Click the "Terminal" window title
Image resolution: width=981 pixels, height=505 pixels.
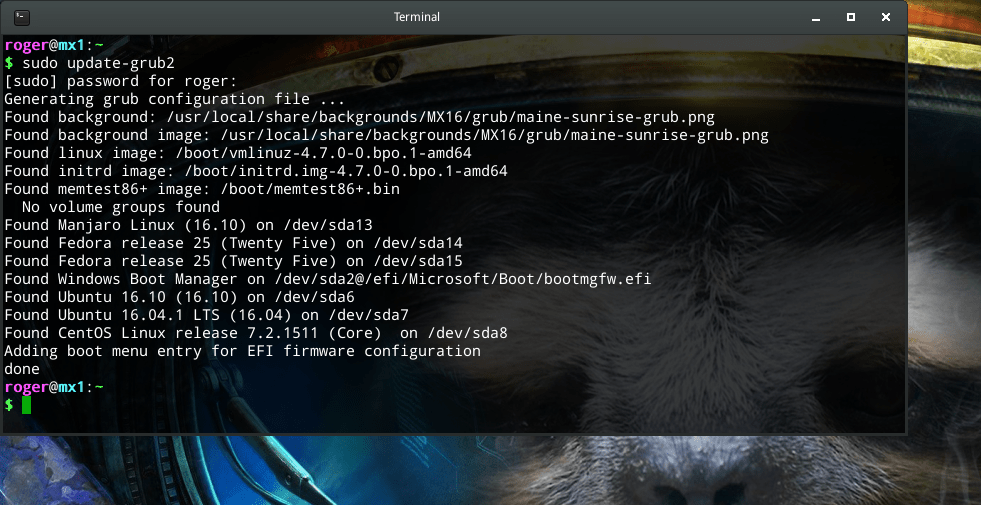[417, 17]
